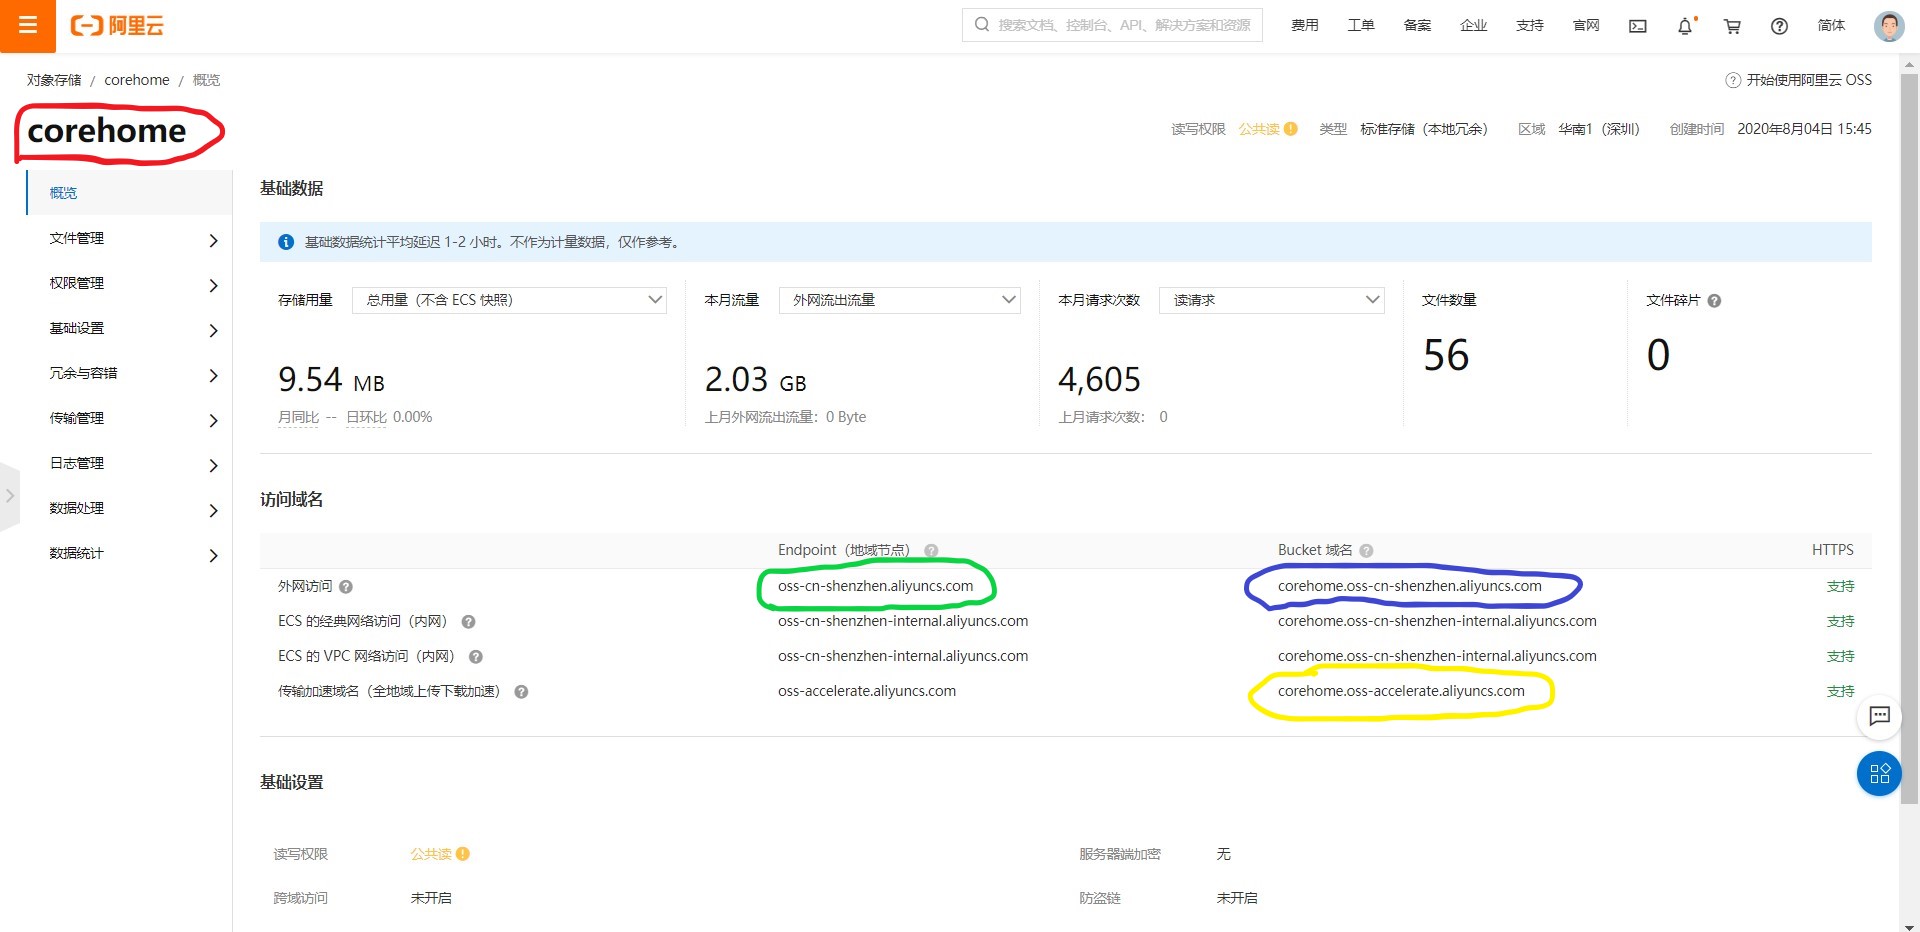
Task: Click 公共读 value in 基础设置 section
Action: [431, 854]
